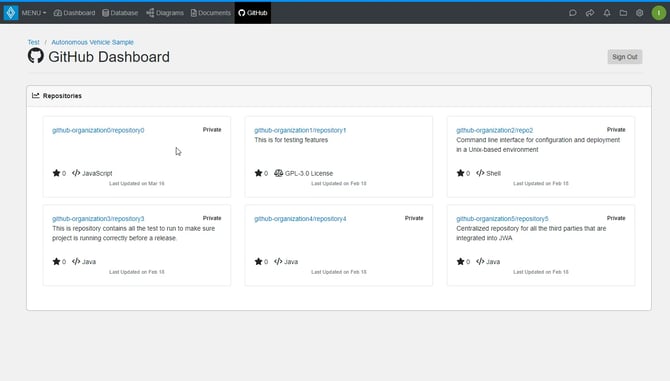Click the star icon on repo2 card

pos(460,173)
